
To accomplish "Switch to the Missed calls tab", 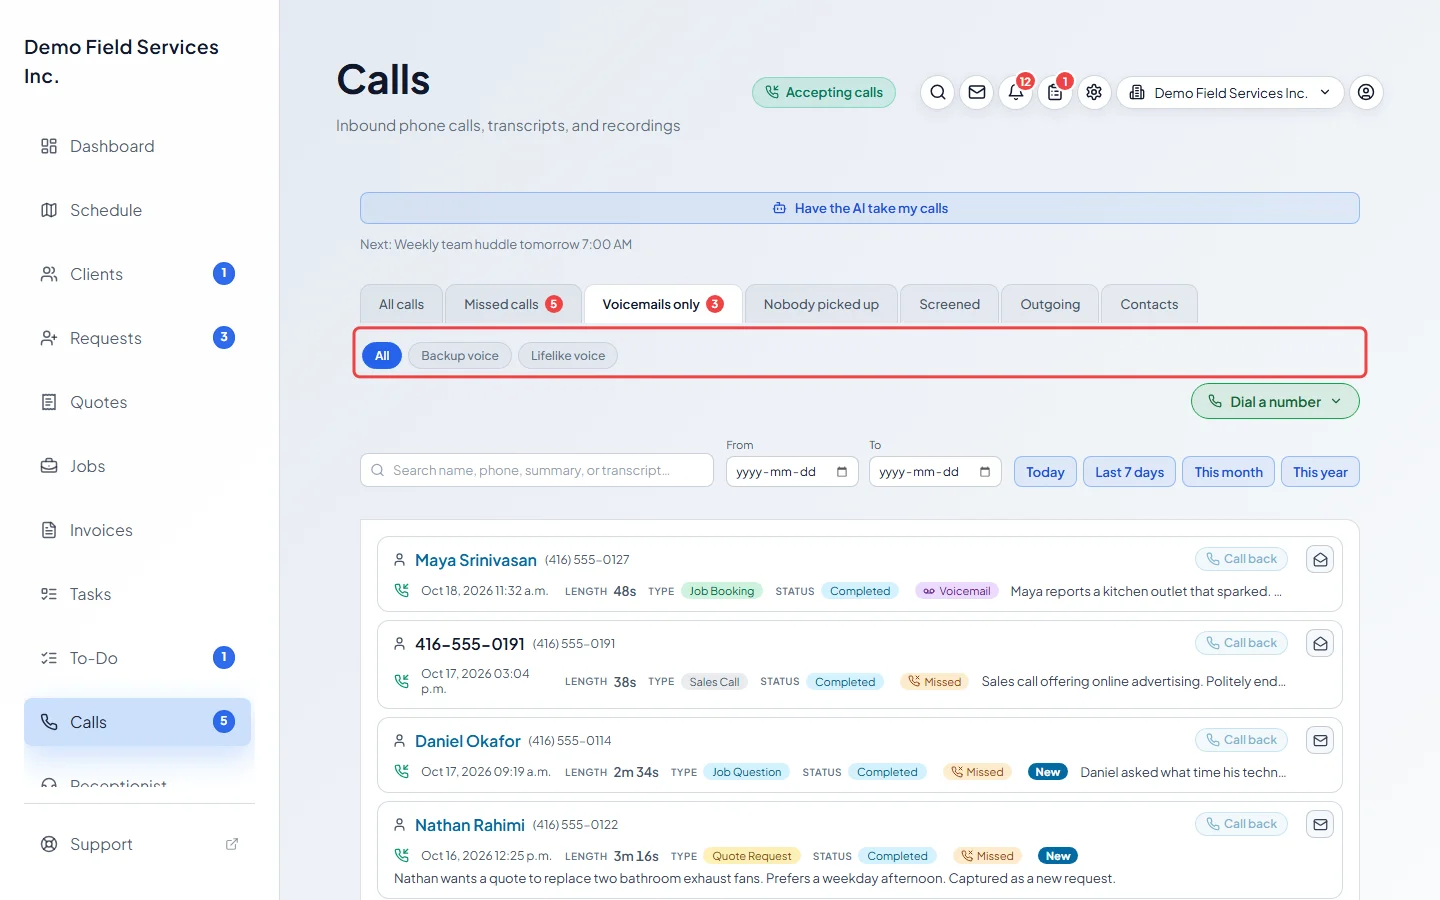I will (x=513, y=304).
